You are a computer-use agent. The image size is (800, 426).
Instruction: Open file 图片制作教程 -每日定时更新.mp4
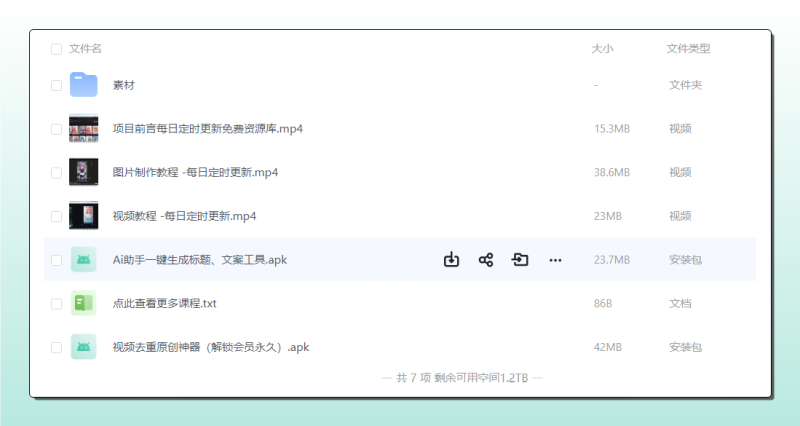[195, 172]
